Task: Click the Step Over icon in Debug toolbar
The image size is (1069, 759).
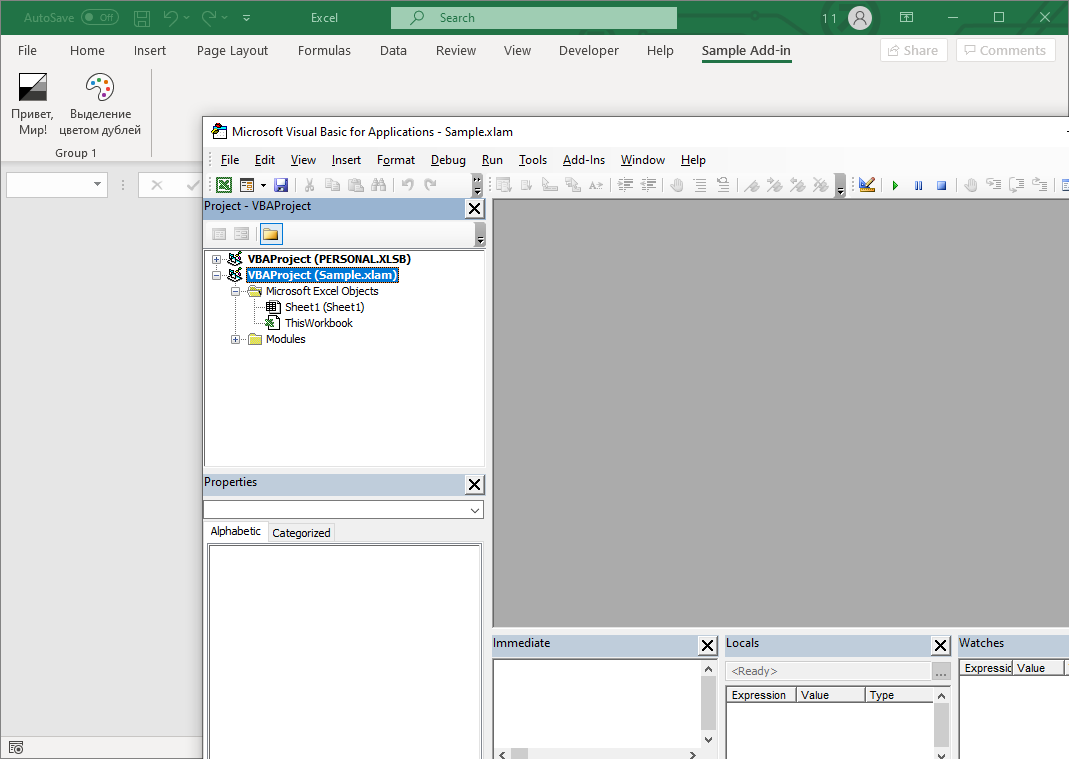Action: click(1017, 185)
